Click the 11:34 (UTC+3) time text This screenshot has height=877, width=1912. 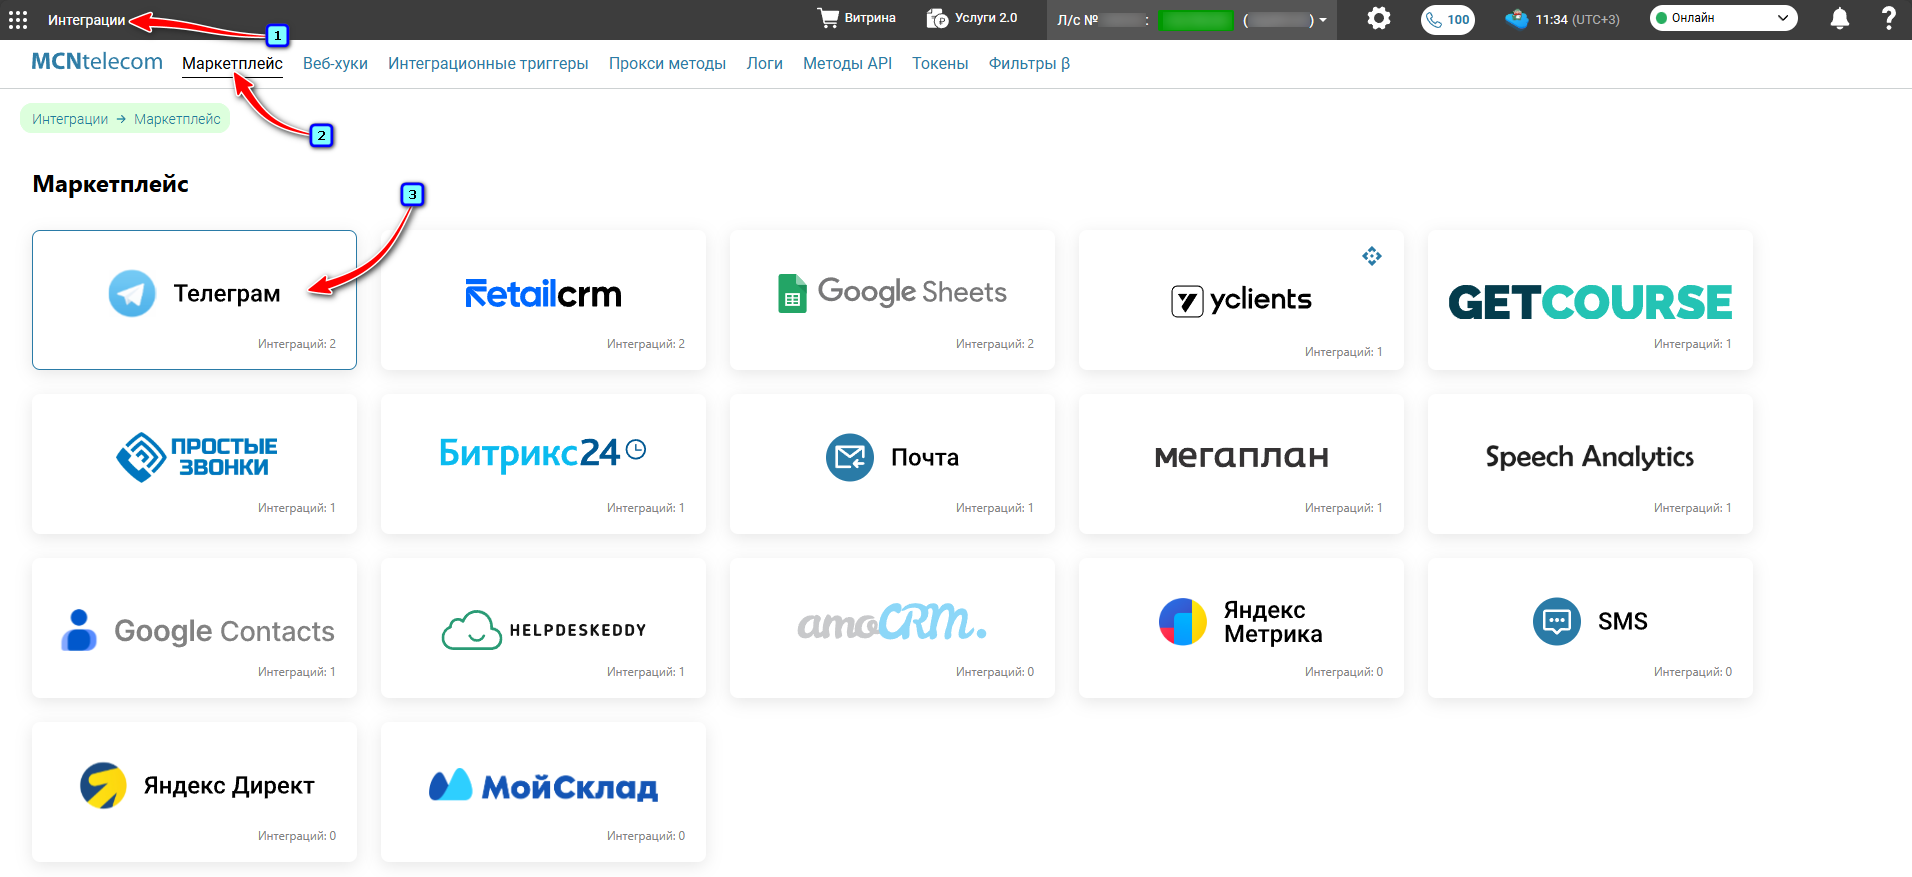(1578, 19)
